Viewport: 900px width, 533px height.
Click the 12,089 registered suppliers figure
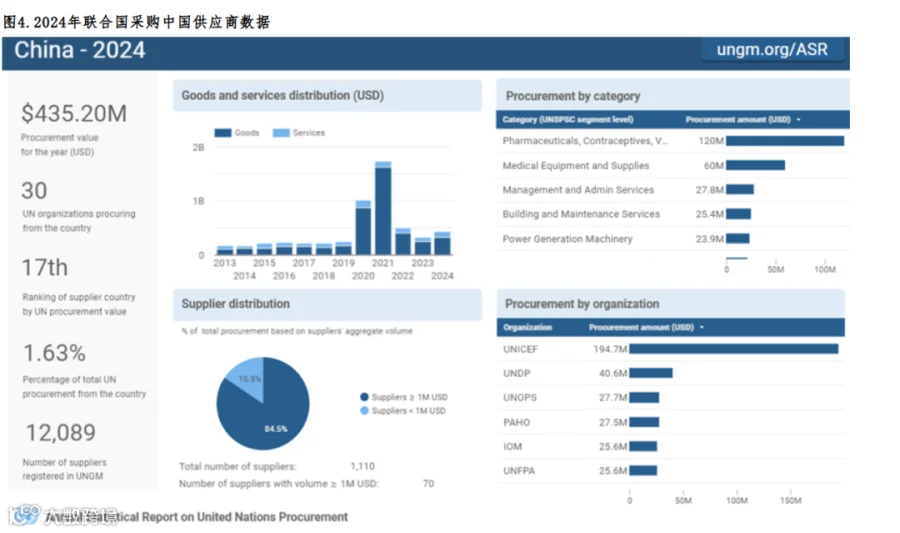pyautogui.click(x=61, y=433)
